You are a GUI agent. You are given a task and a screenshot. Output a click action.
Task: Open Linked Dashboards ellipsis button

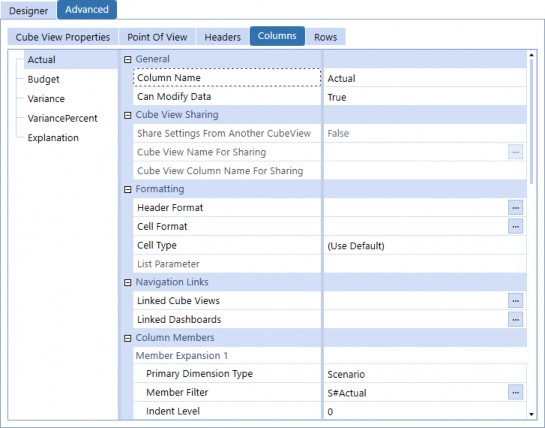tap(515, 320)
